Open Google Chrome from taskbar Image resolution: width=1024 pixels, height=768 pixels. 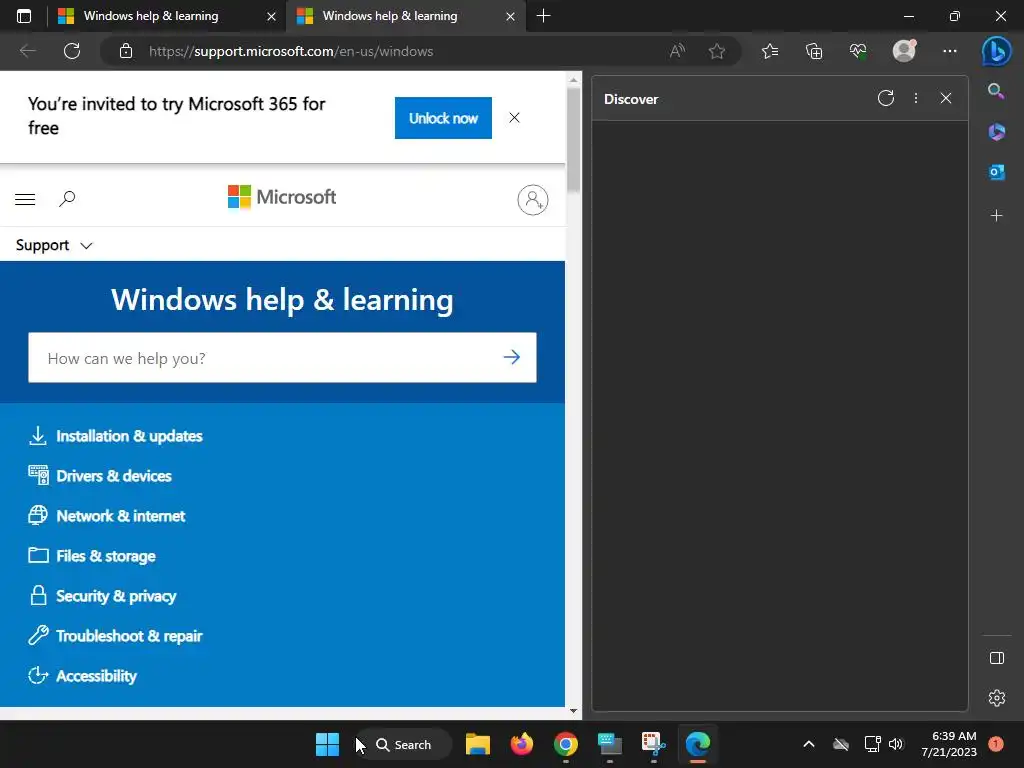[566, 744]
